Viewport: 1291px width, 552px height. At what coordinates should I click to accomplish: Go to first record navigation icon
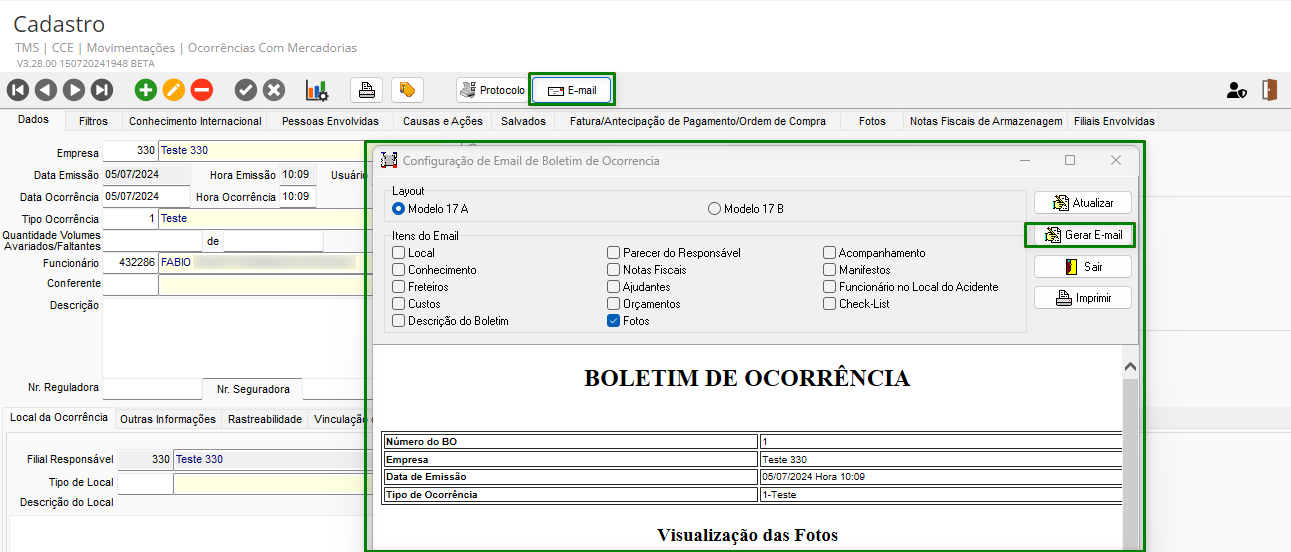tap(18, 90)
